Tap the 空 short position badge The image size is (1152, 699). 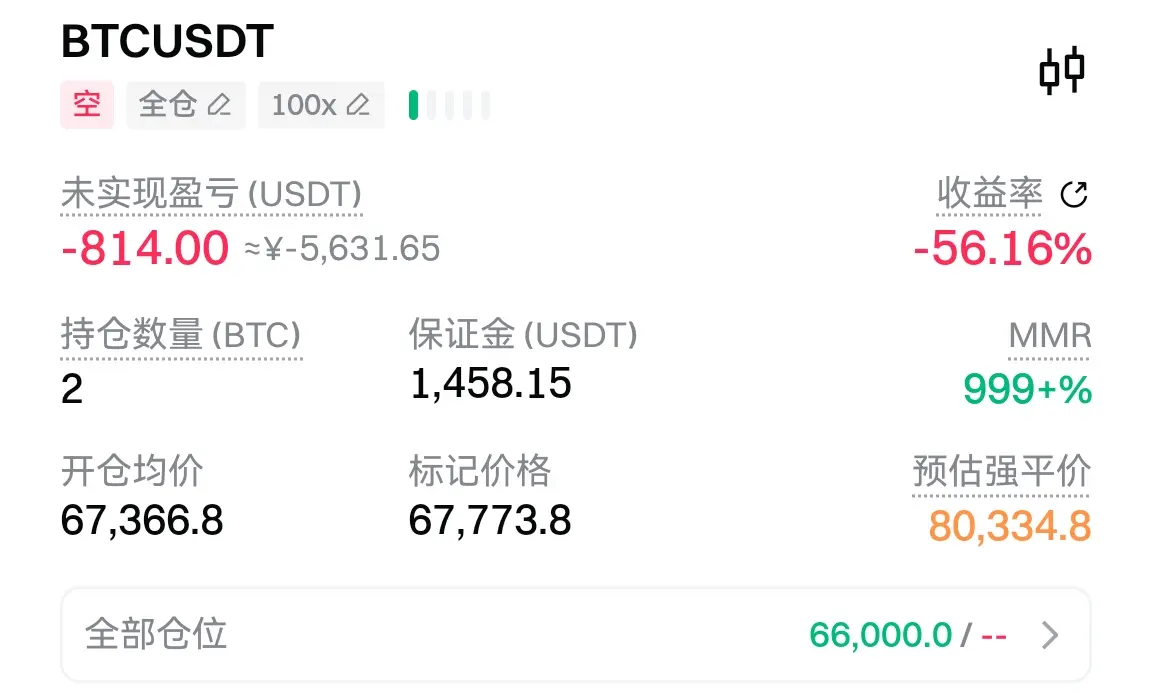pyautogui.click(x=87, y=104)
